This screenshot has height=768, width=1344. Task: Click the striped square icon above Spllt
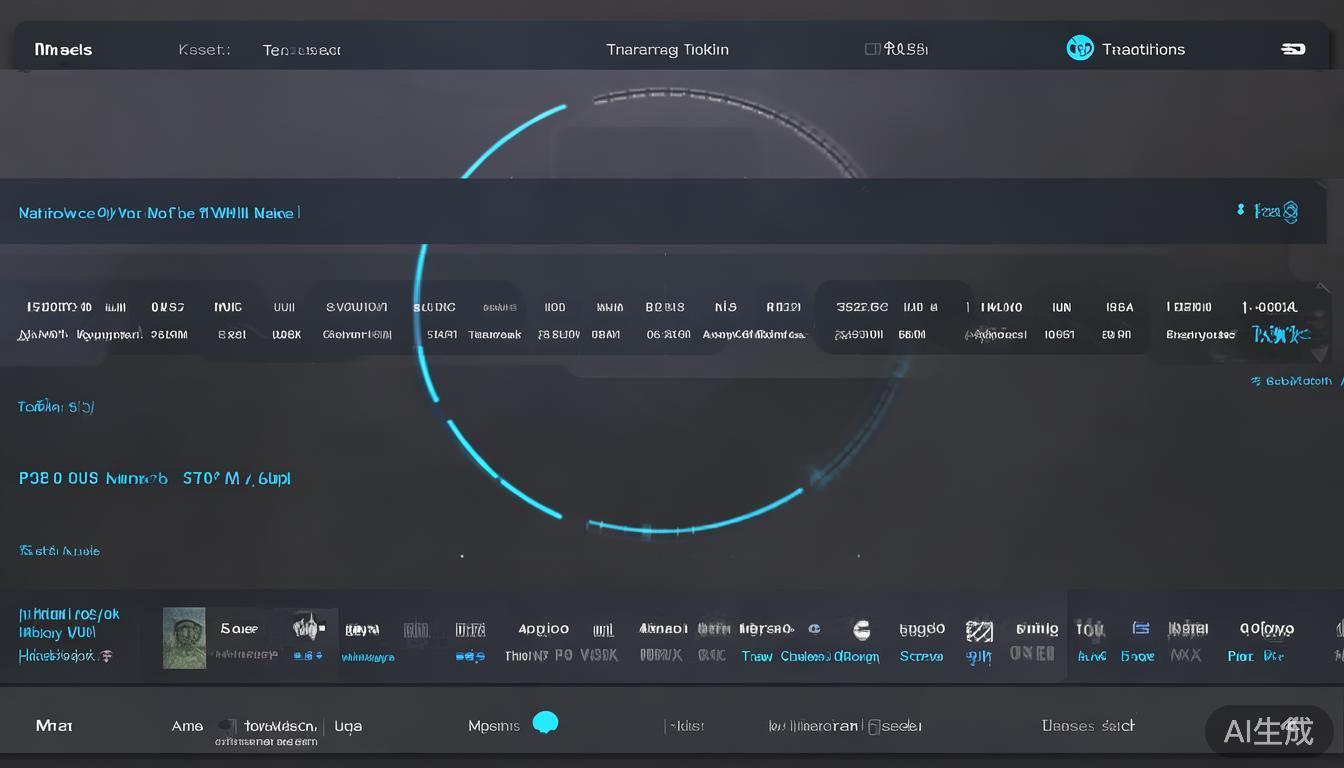click(x=979, y=630)
